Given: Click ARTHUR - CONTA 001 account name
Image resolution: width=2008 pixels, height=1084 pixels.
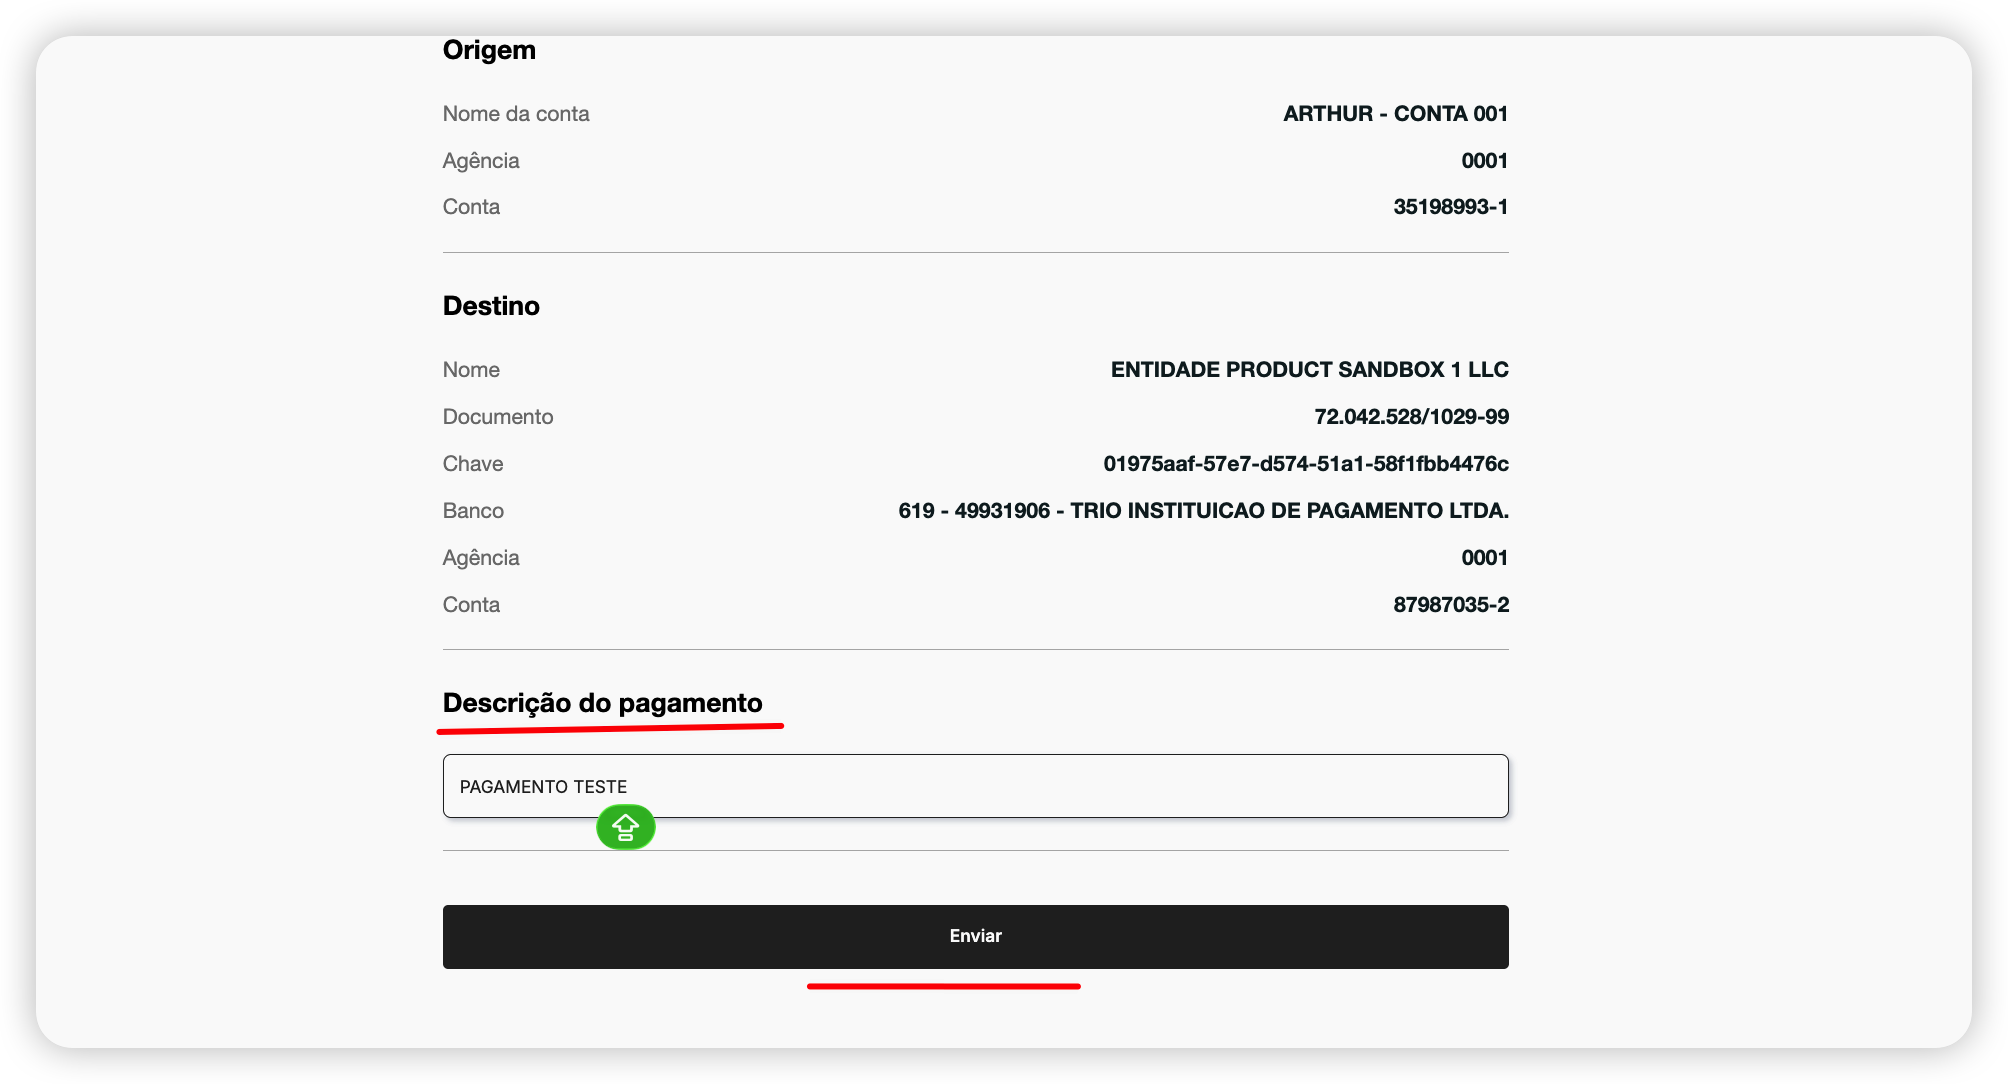Looking at the screenshot, I should tap(1395, 114).
